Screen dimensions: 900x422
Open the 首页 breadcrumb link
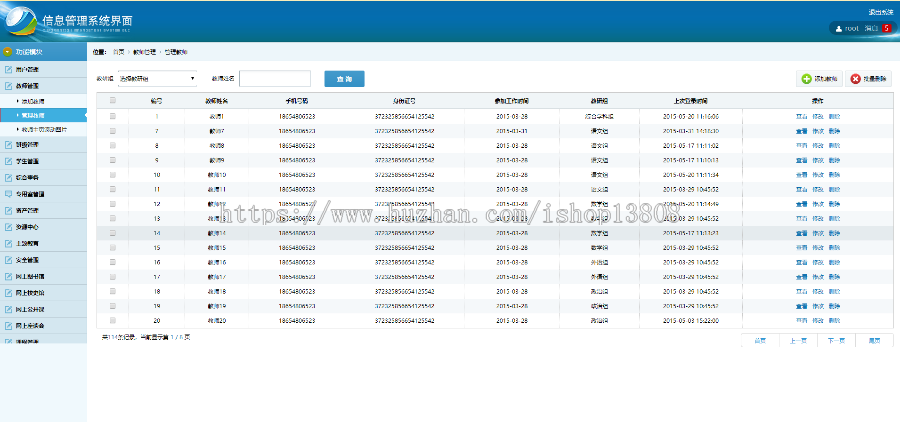[x=119, y=52]
